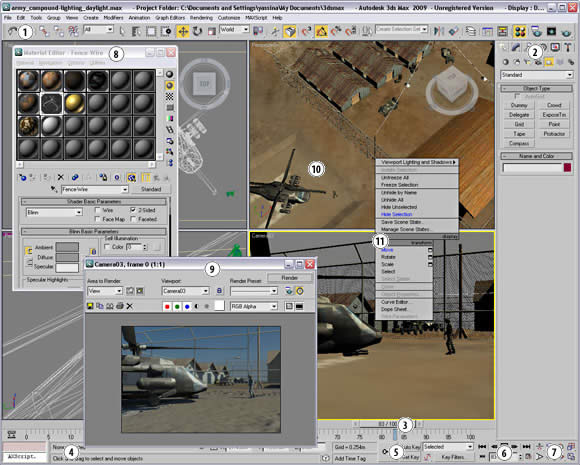Open the File menu
580x465 pixels.
point(8,18)
